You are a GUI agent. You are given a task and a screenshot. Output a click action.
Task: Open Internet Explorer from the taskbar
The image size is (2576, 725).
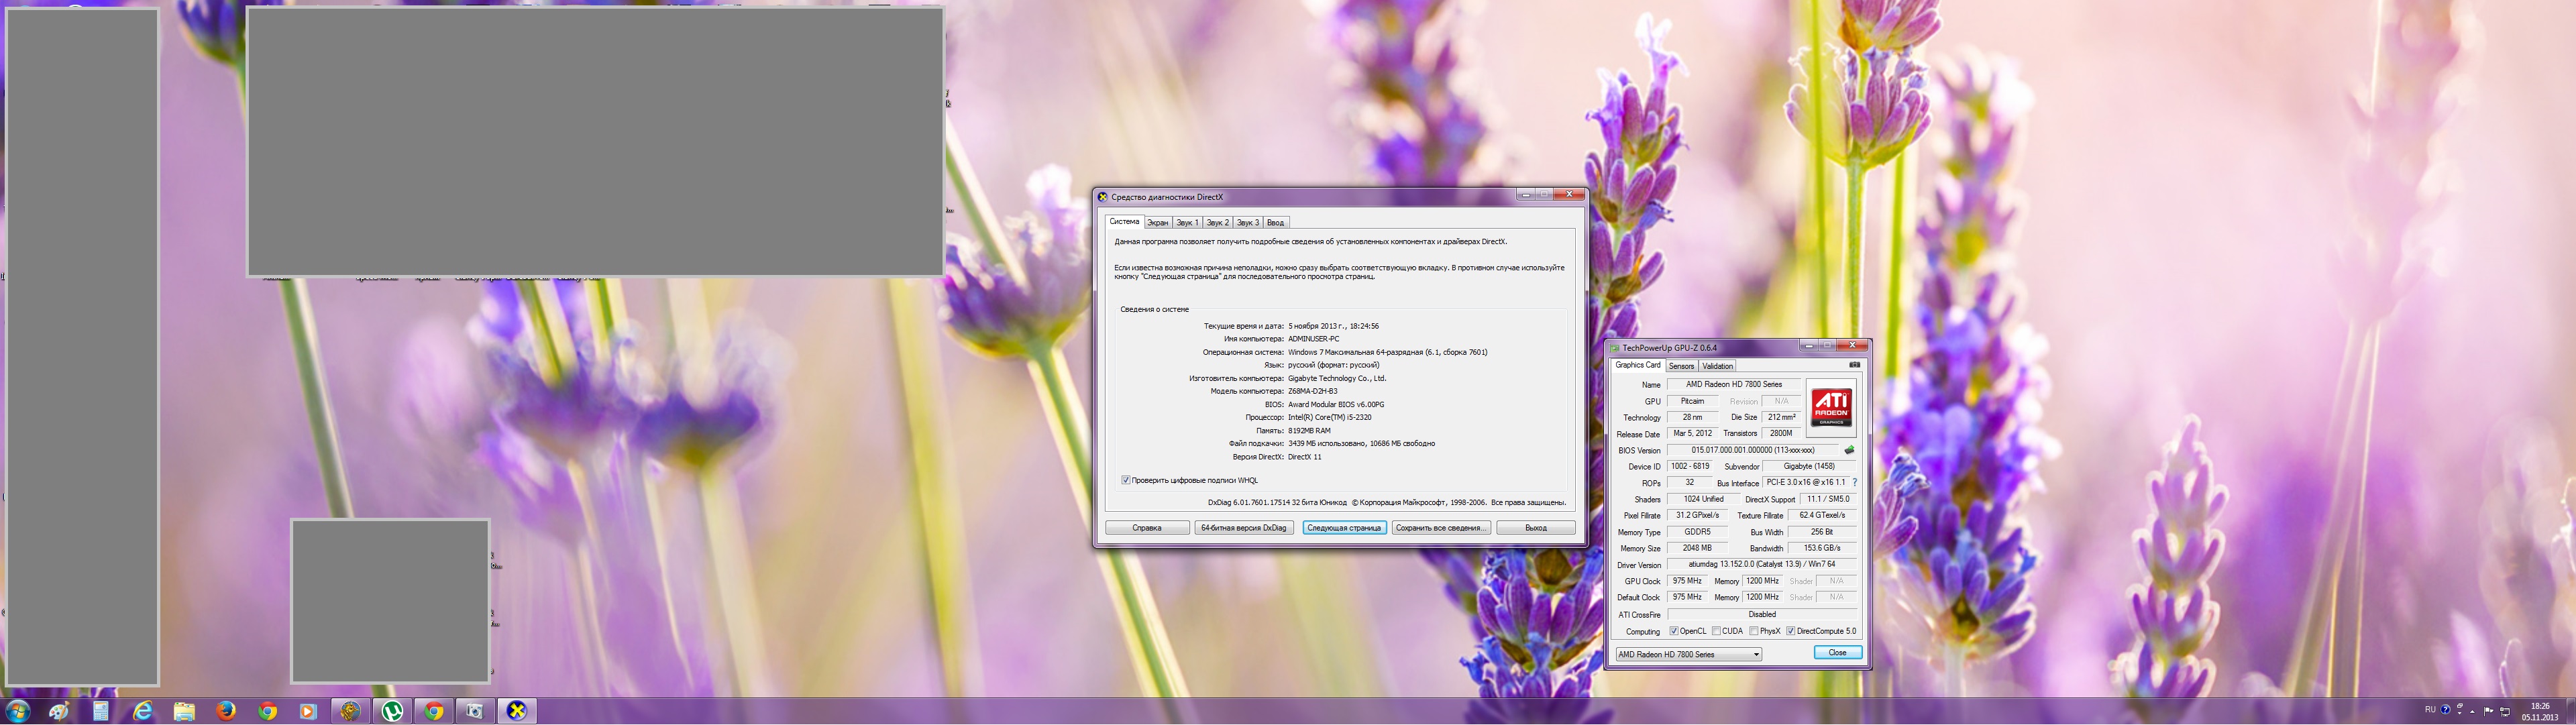(x=143, y=711)
